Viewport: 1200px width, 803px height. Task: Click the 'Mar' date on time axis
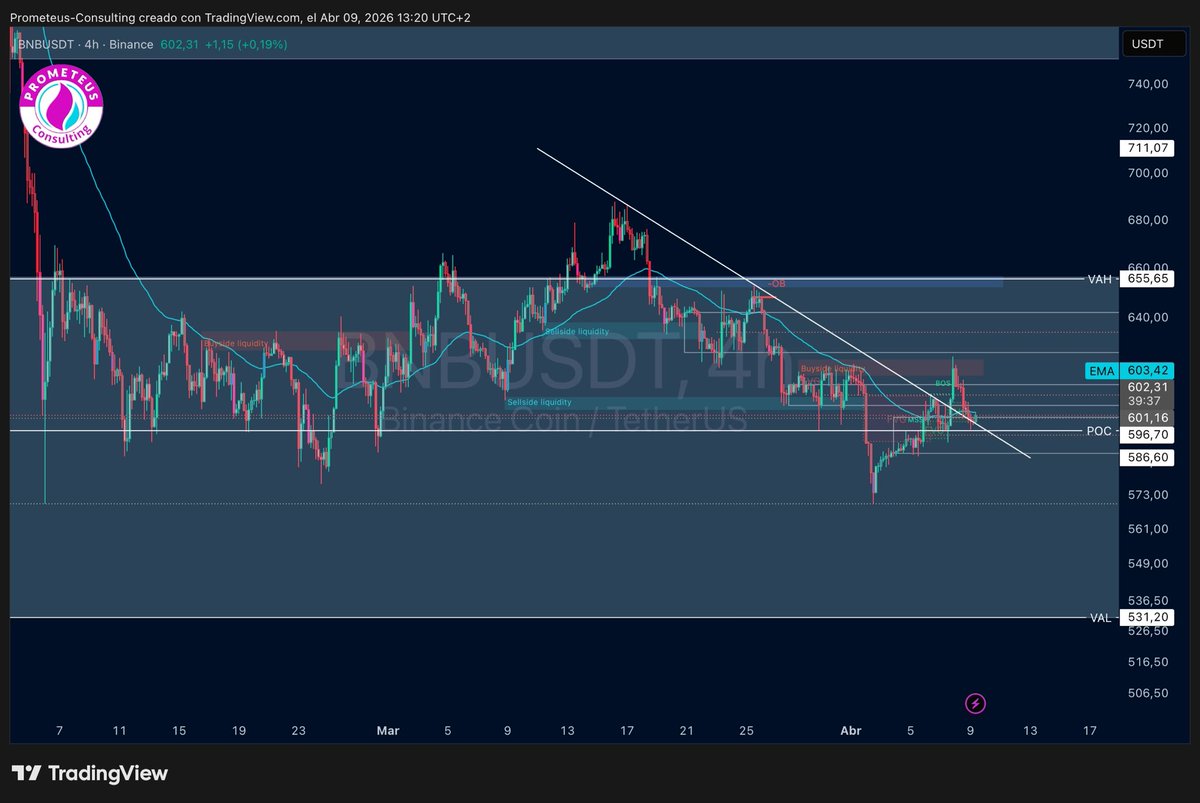(388, 731)
